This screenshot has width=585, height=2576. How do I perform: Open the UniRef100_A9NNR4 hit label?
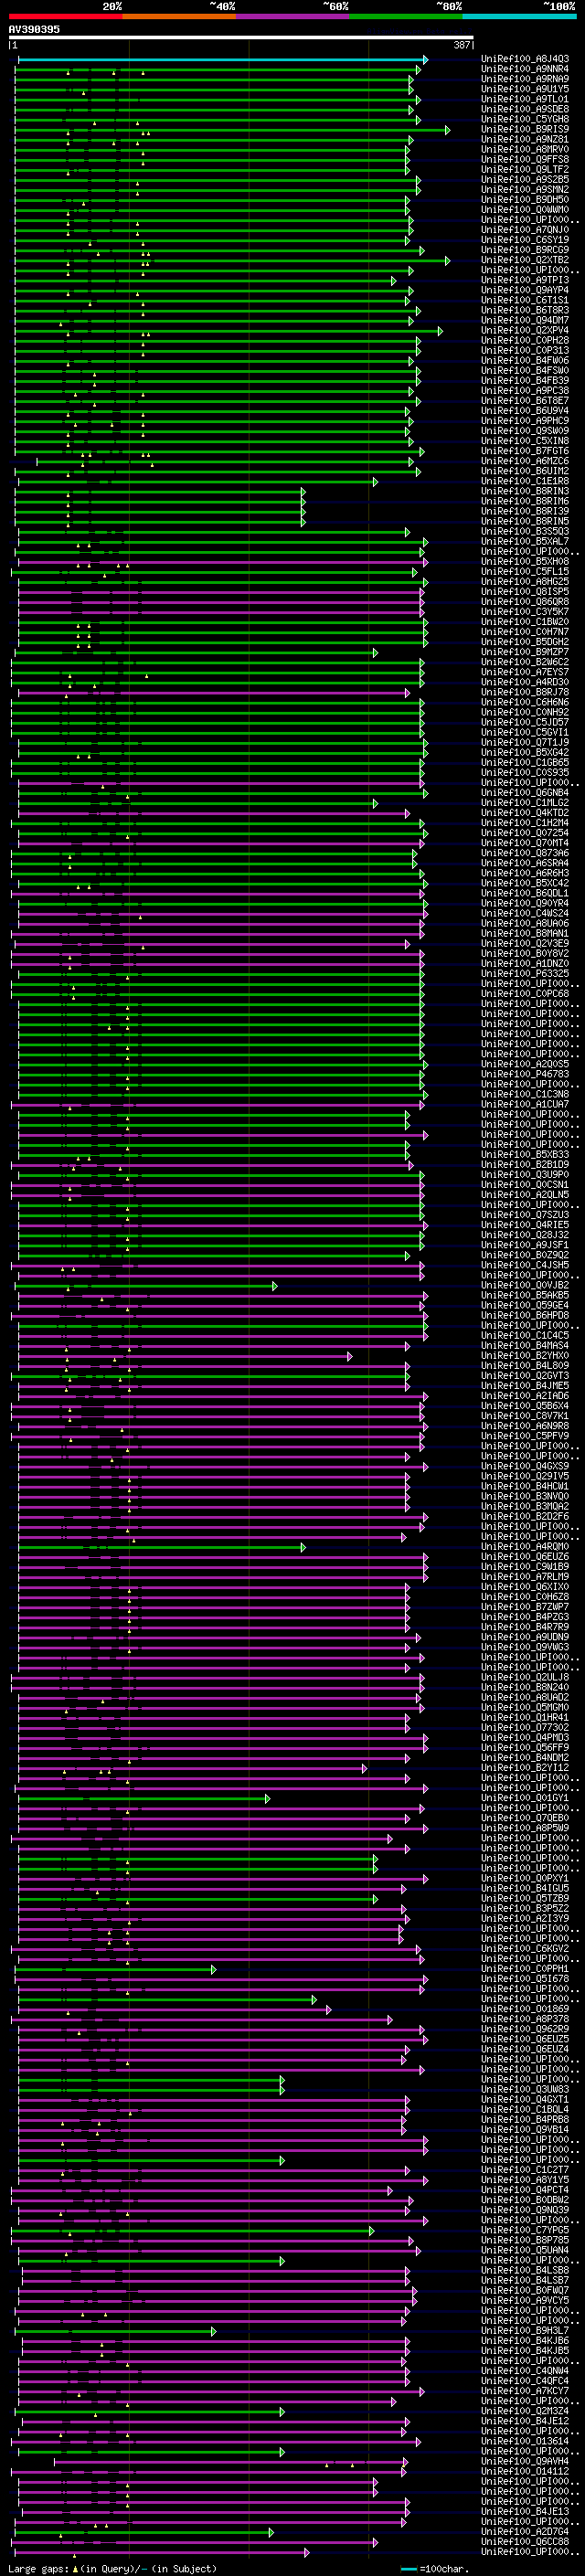point(525,69)
